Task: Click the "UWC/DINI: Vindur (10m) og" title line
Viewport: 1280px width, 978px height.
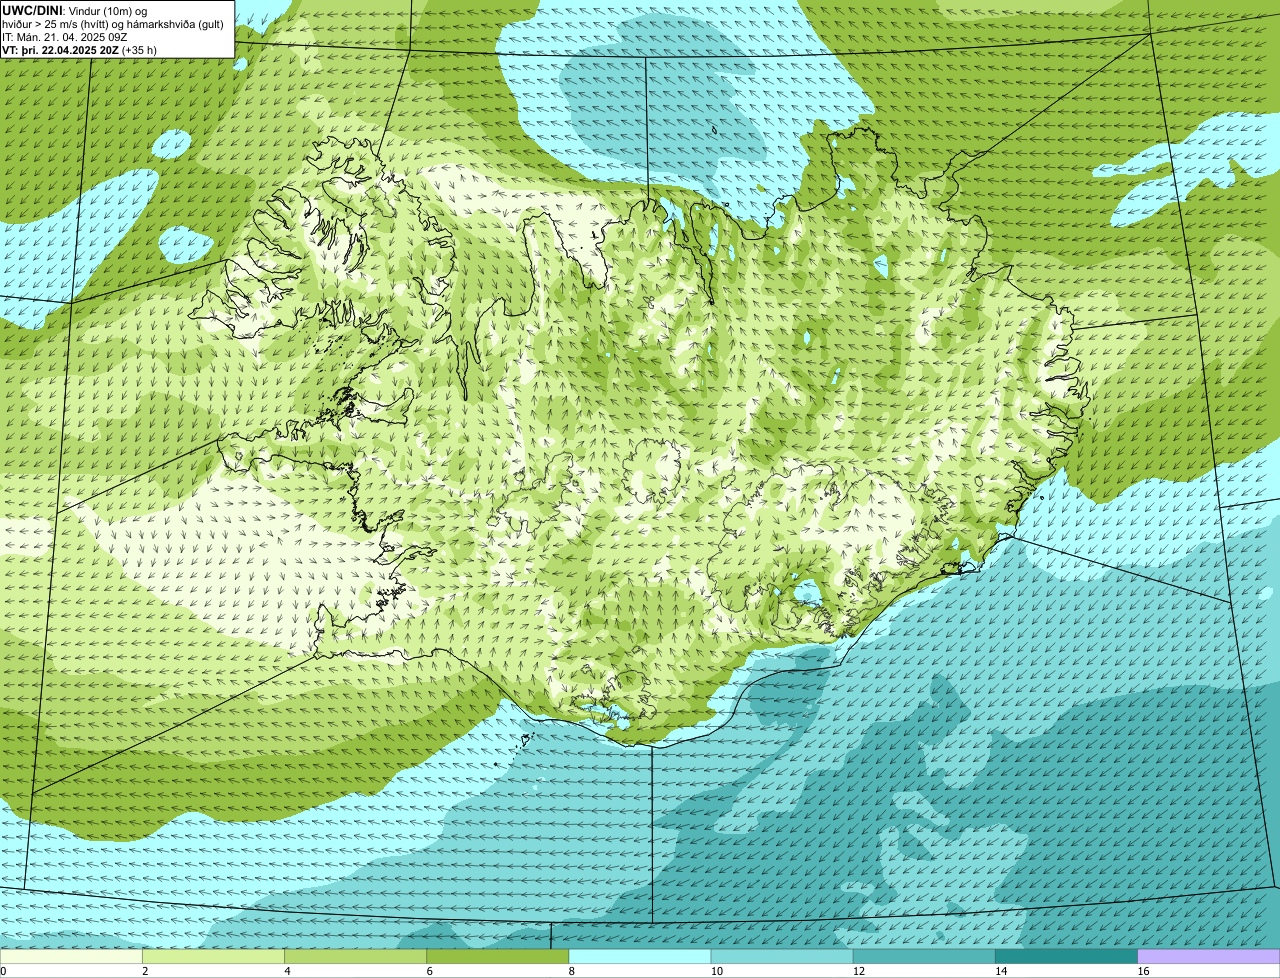Action: pos(75,10)
